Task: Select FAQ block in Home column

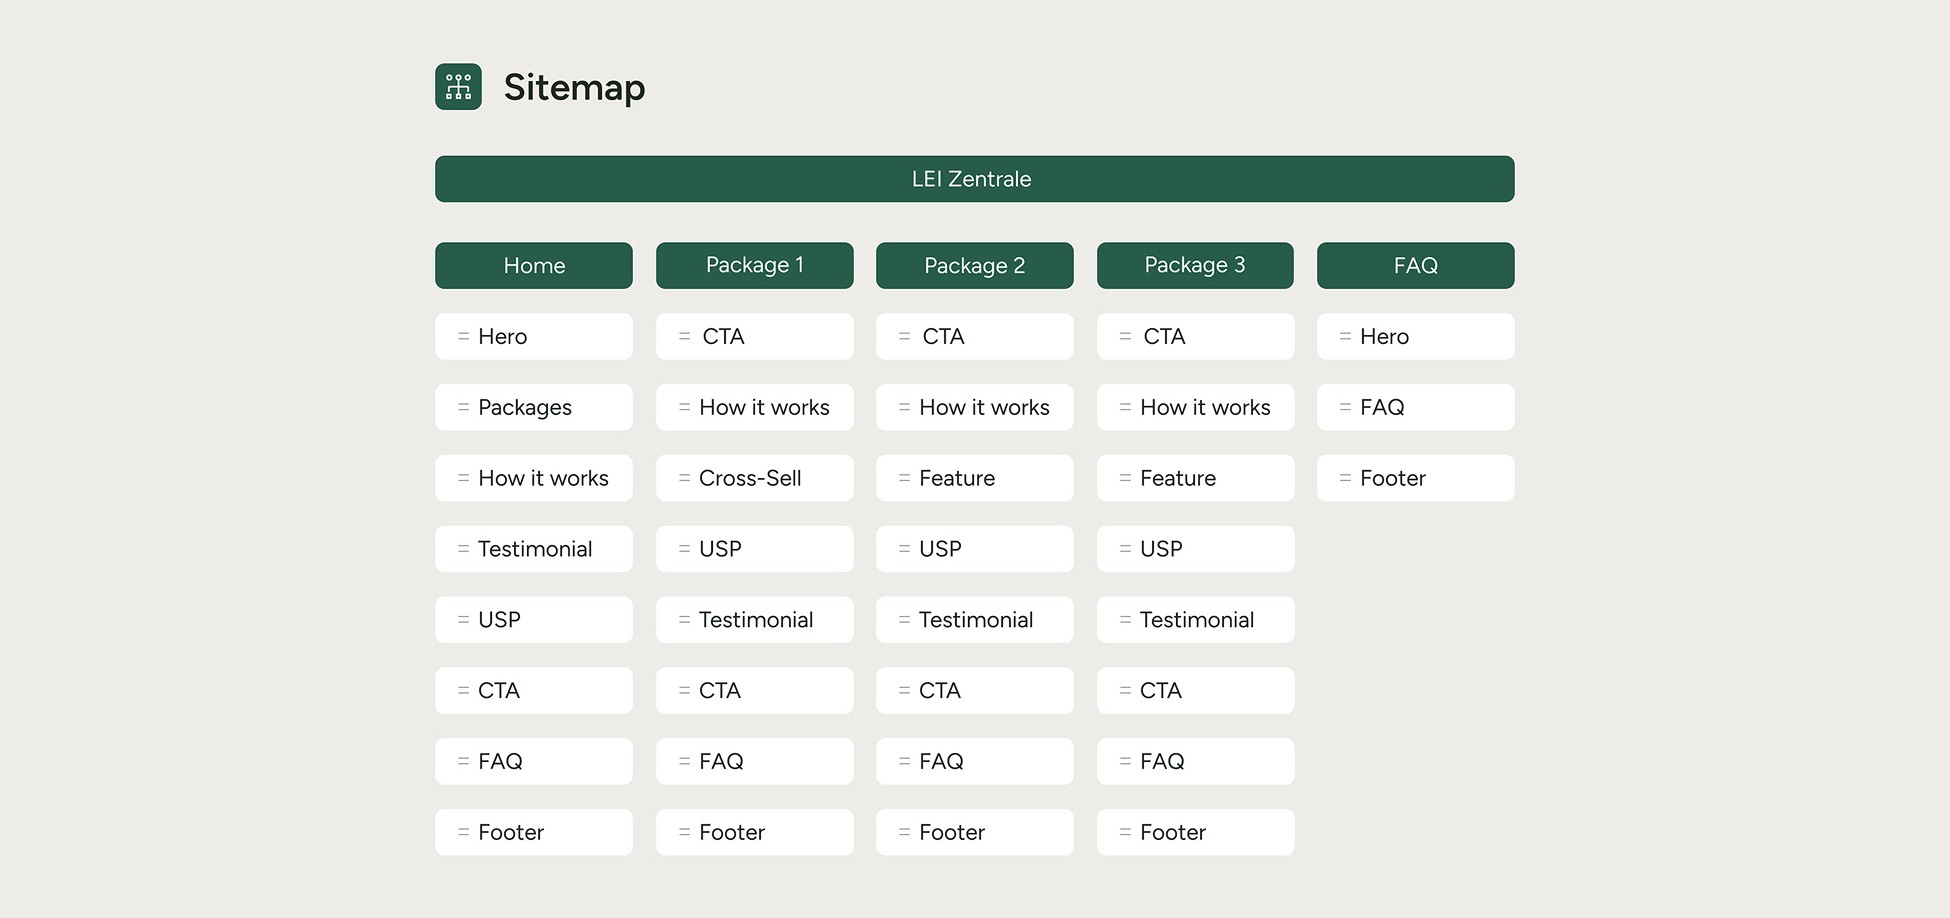Action: tap(534, 761)
